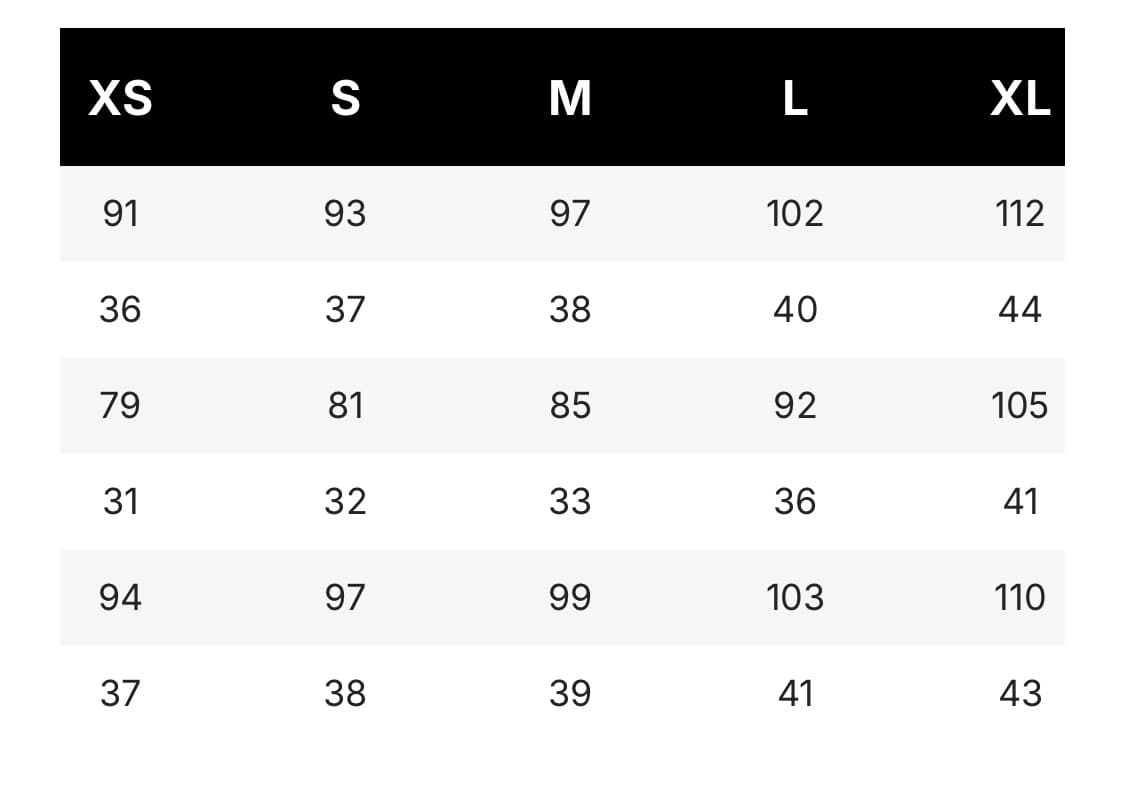The height and width of the screenshot is (785, 1125).
Task: Click the 40 cell in the L column
Action: (x=795, y=310)
